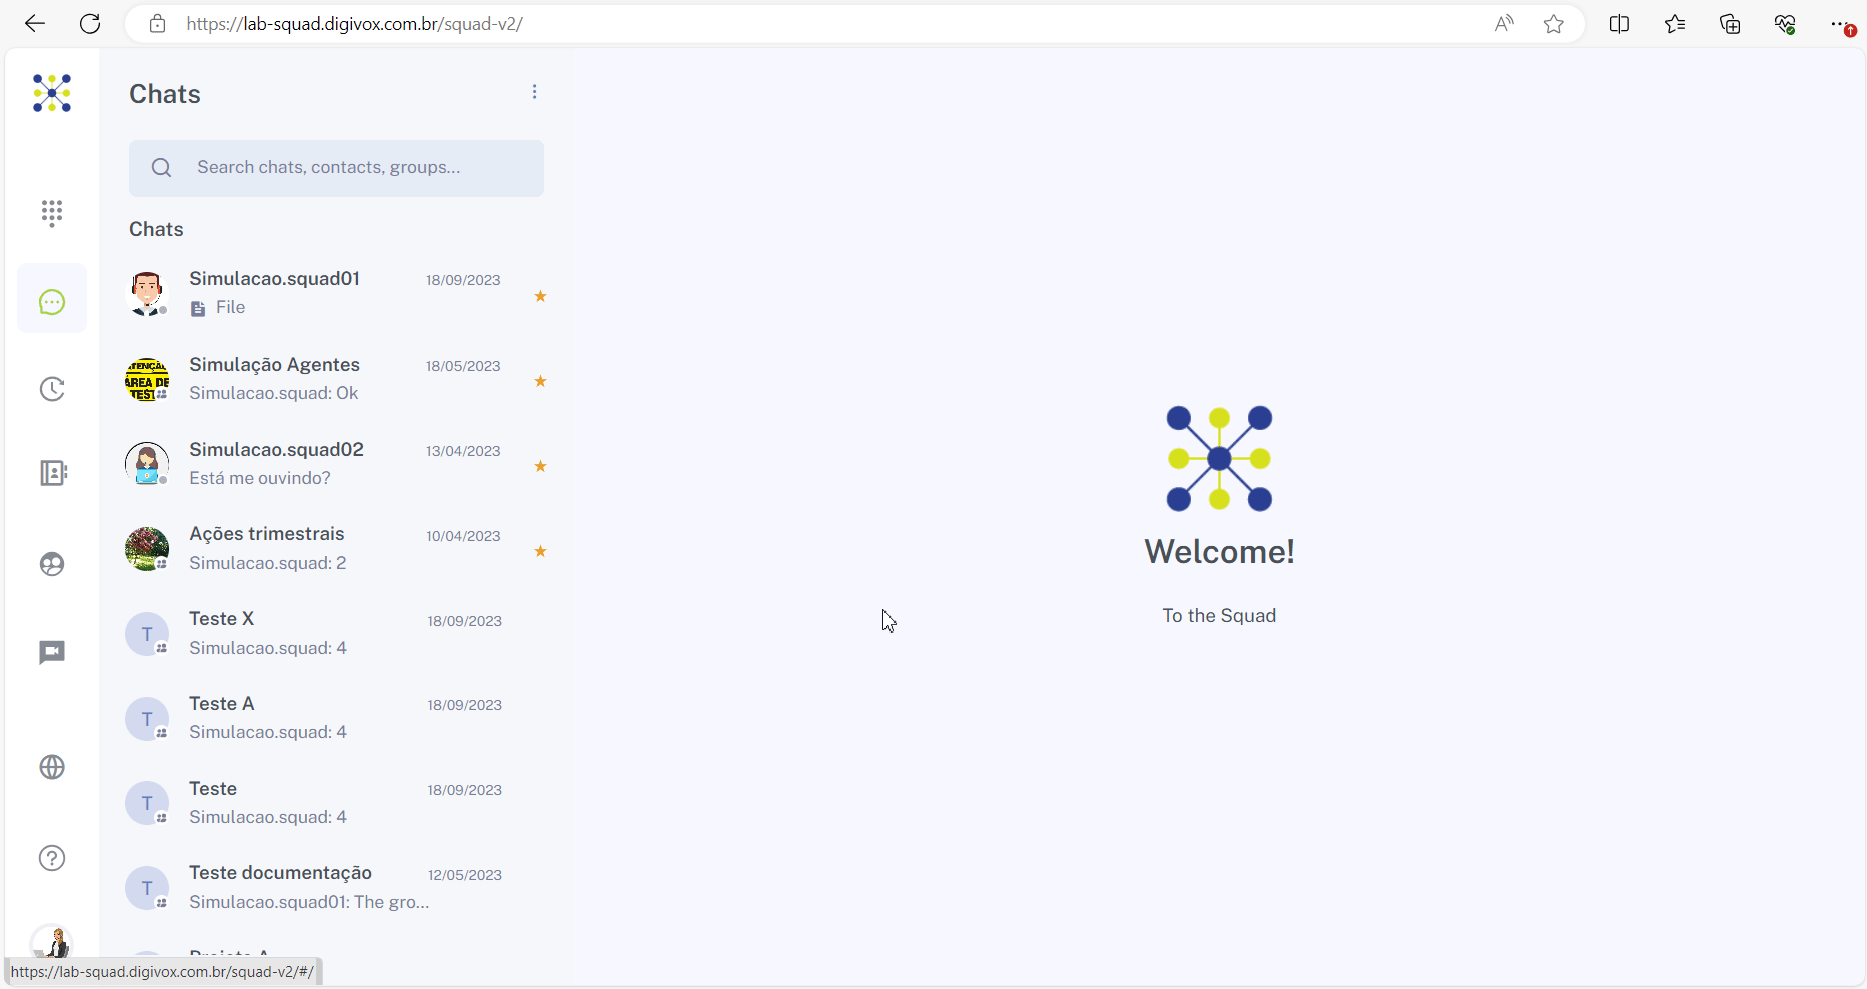Open the groups people icon
Screen dimensions: 1867x989
click(x=52, y=564)
